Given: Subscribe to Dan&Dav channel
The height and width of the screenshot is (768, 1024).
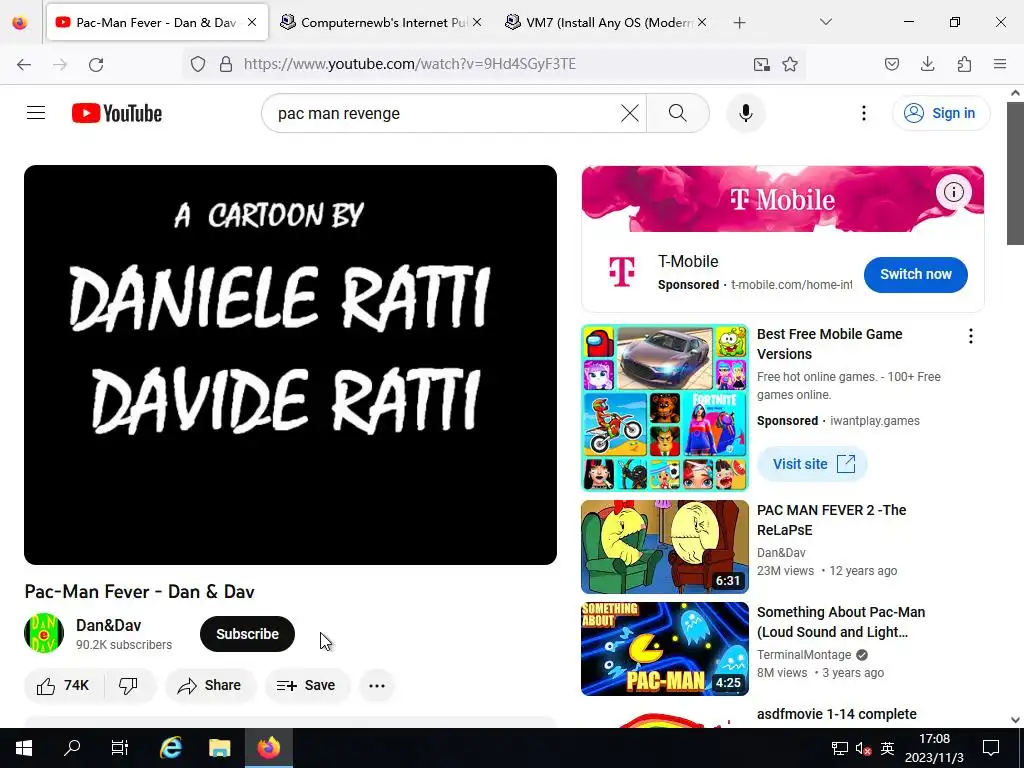Looking at the screenshot, I should pos(247,634).
